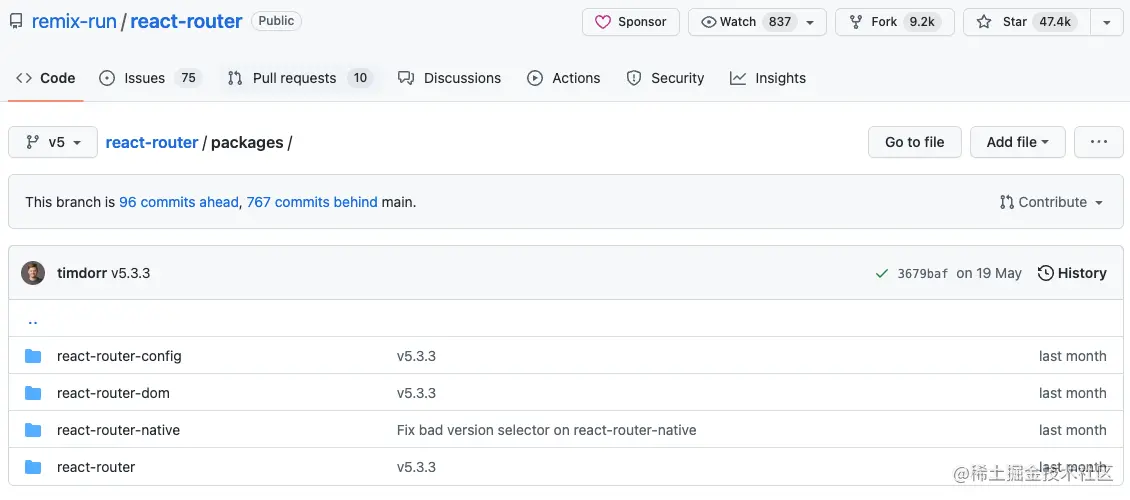Open the 767 commits behind link
The image size is (1130, 500).
coord(312,202)
